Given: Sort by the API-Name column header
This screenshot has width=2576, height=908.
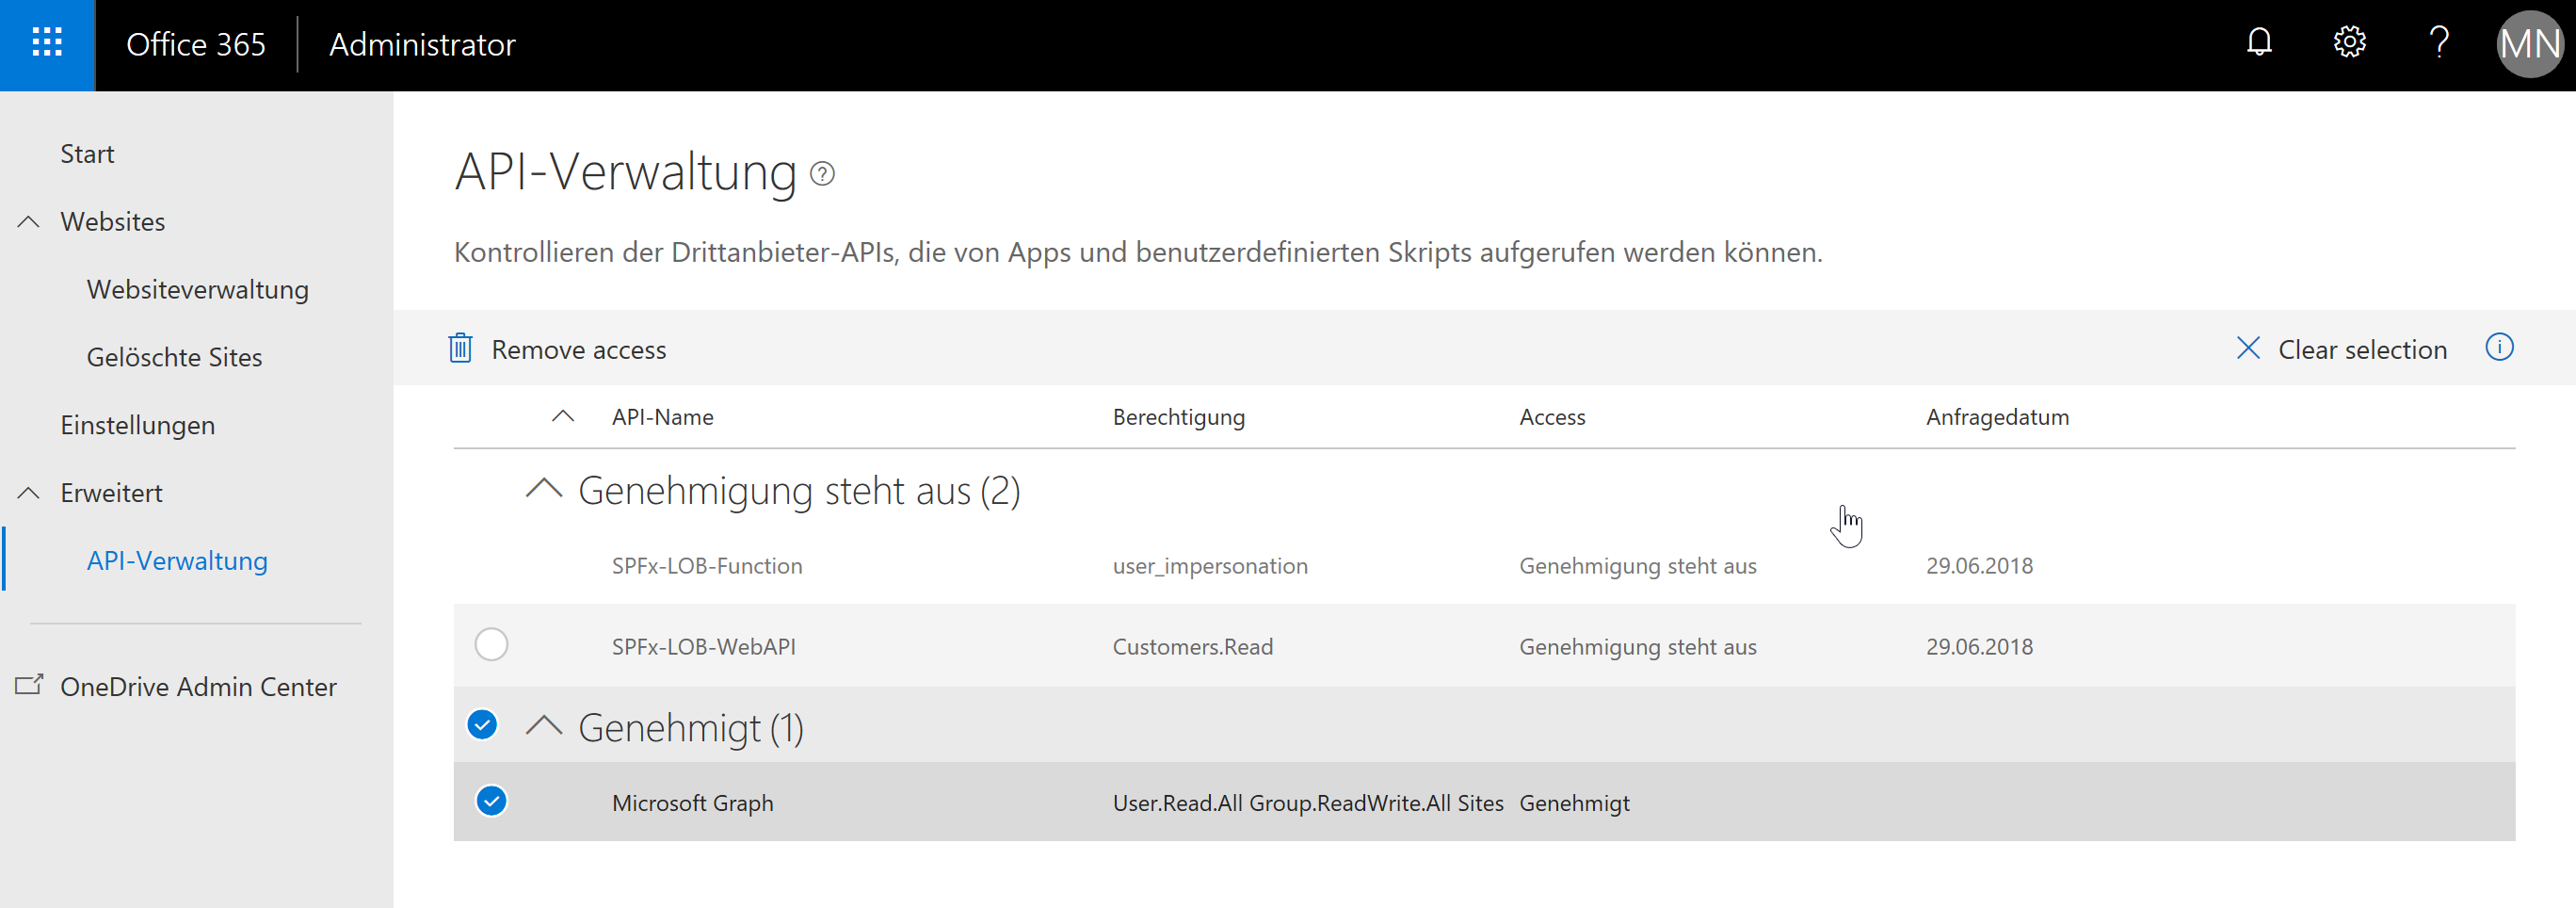Looking at the screenshot, I should click(662, 417).
